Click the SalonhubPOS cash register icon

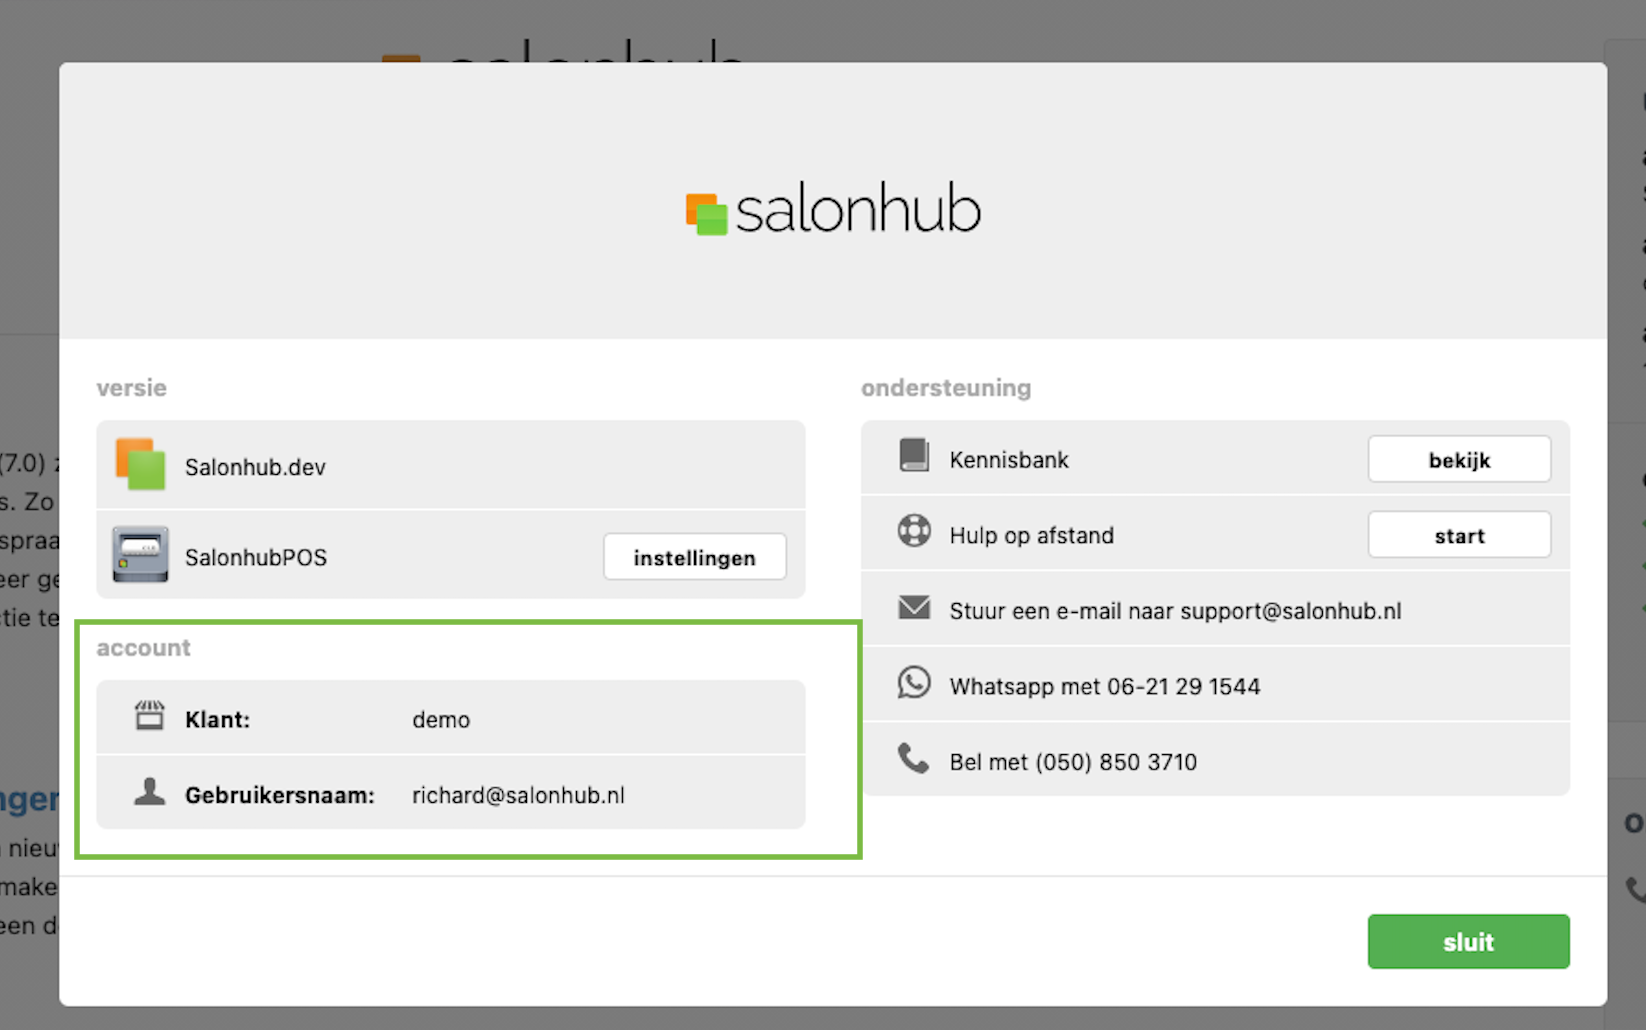click(140, 554)
